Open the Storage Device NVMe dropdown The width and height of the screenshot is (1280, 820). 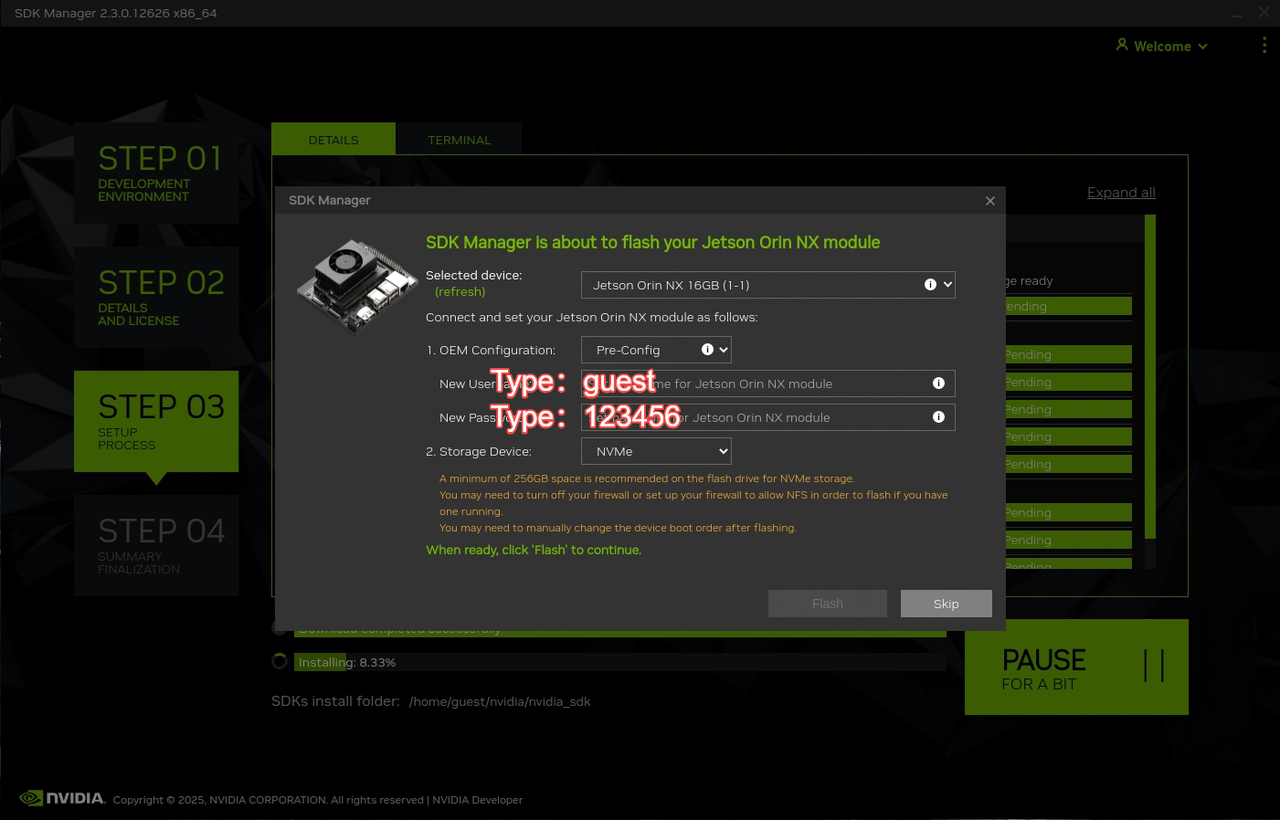point(656,451)
